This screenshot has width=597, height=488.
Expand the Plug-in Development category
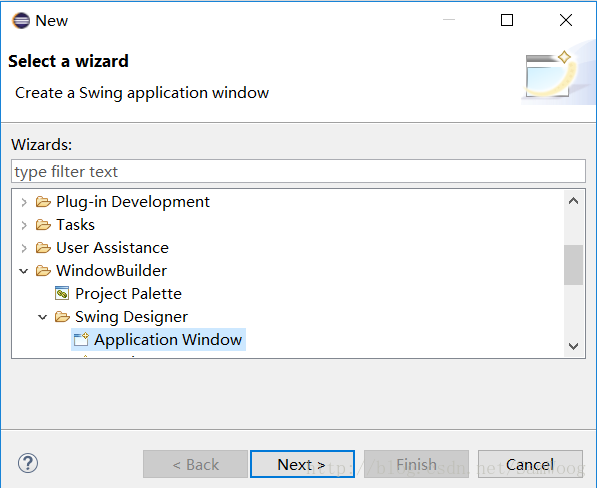[24, 202]
